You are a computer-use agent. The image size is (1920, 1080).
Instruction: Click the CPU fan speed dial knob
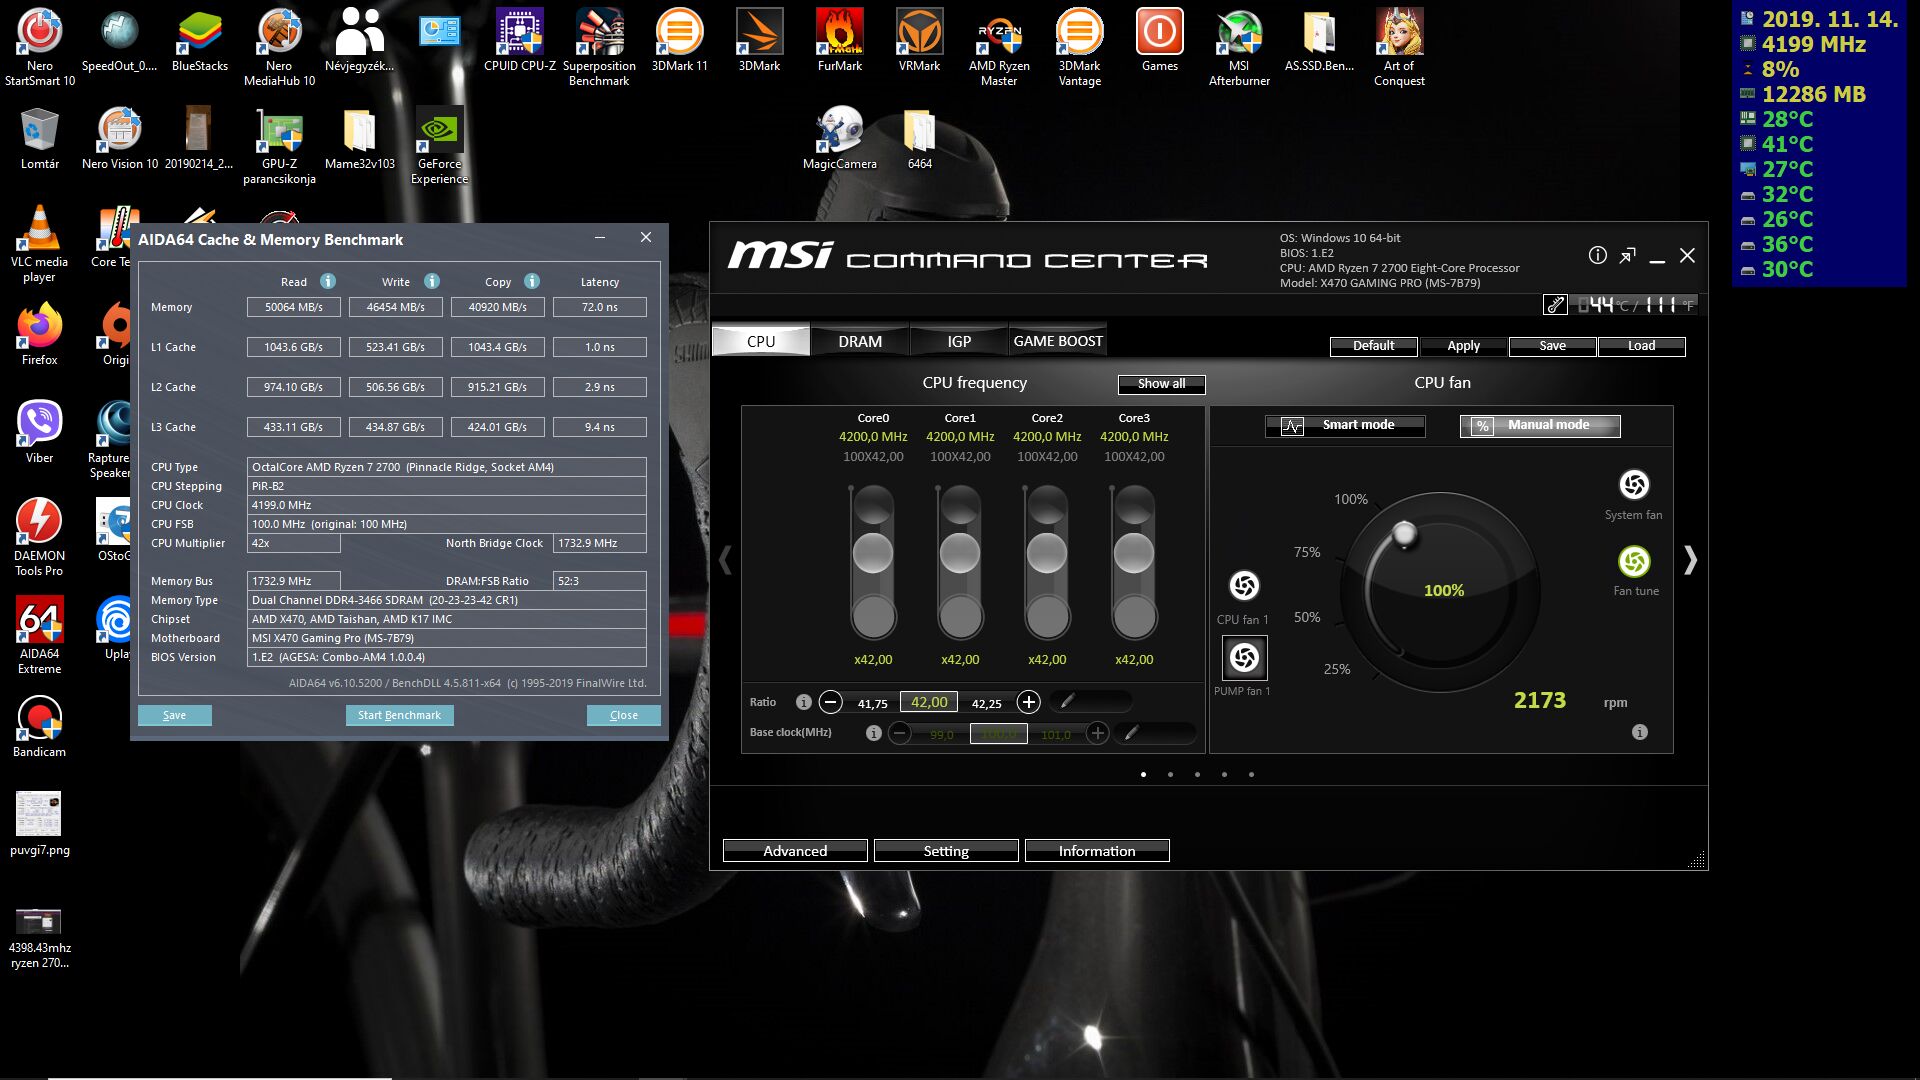[x=1404, y=533]
